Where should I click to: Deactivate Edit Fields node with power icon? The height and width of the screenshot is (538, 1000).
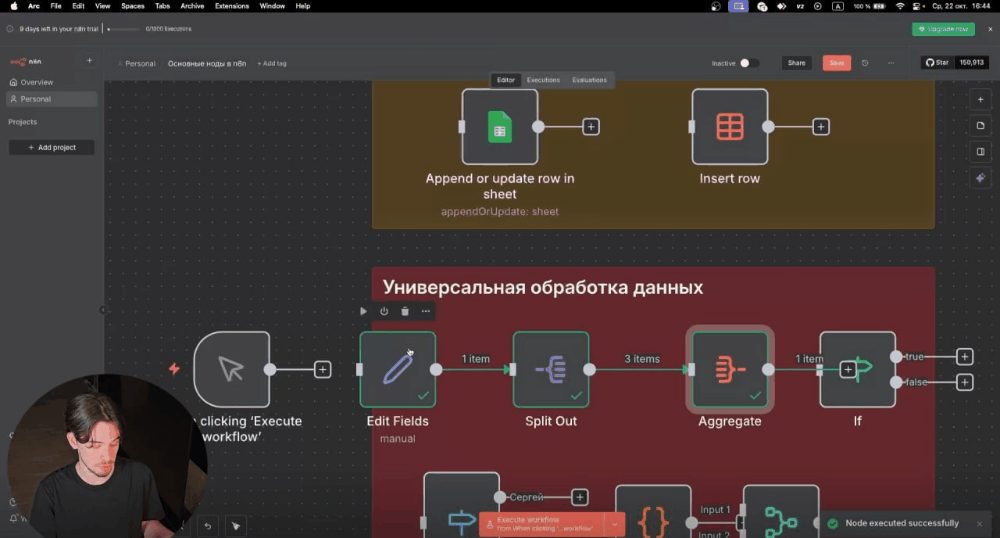coord(384,311)
